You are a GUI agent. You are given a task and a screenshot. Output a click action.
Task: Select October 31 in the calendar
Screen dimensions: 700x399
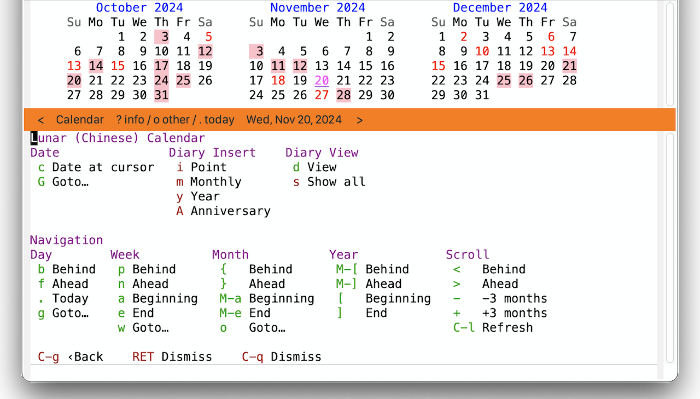click(162, 95)
